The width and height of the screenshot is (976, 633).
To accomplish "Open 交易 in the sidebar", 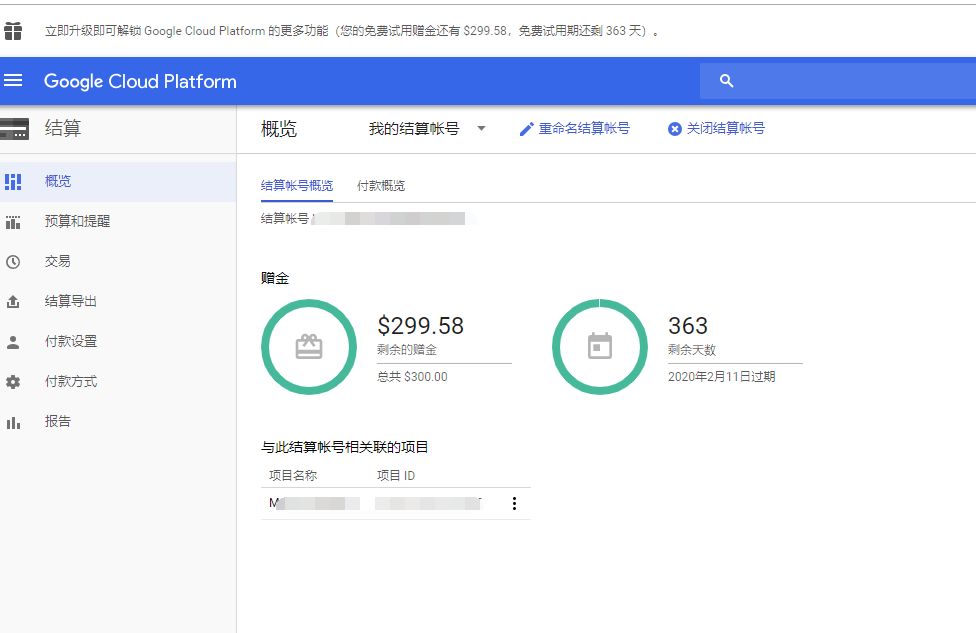I will 118,262.
